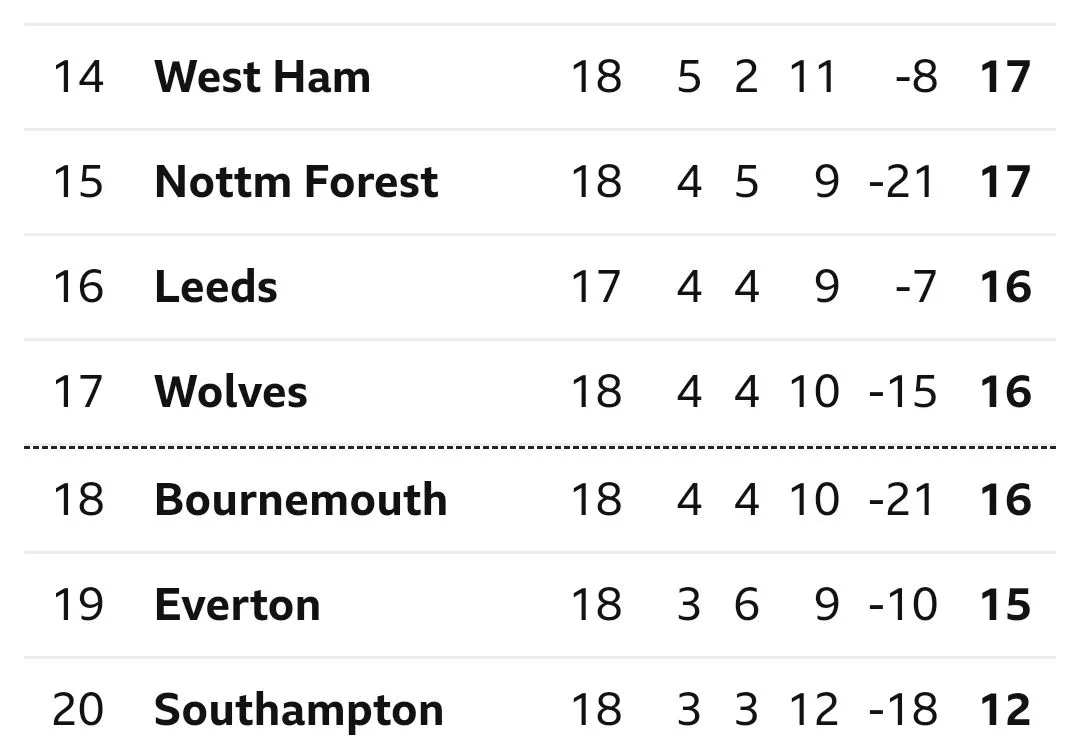Select Southampton's points total of 12

[x=1005, y=710]
